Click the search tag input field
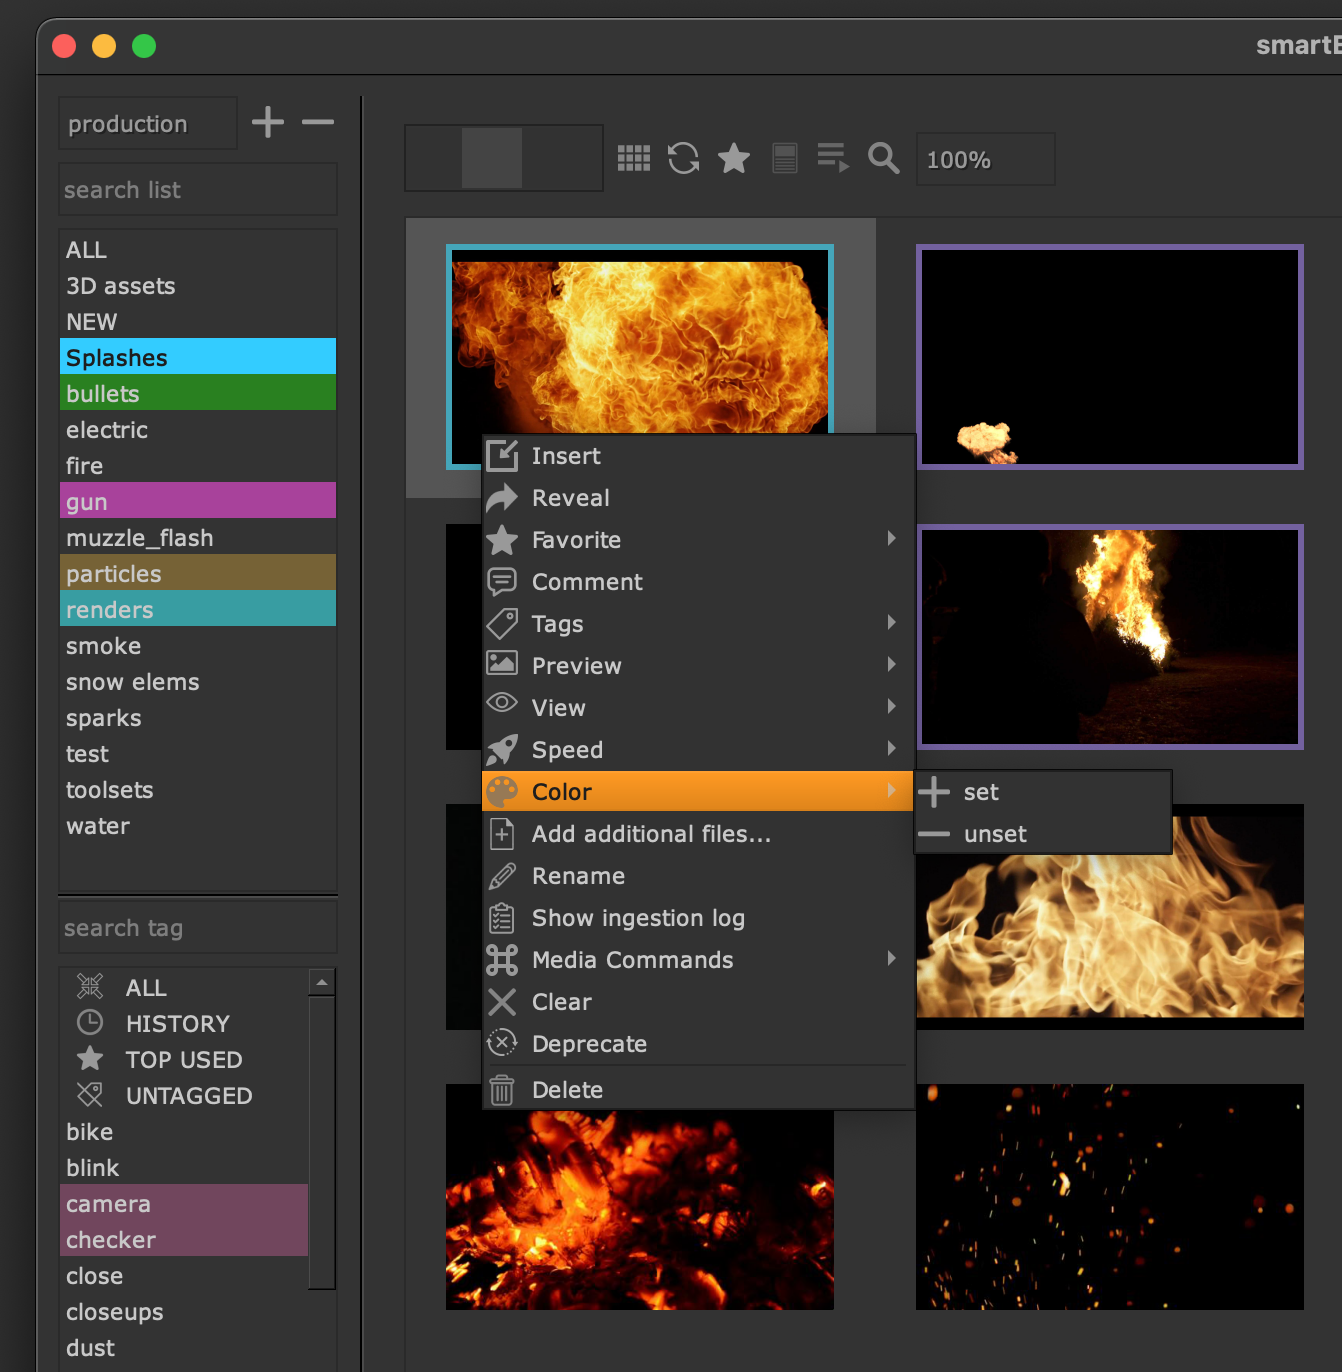This screenshot has height=1372, width=1342. click(197, 928)
